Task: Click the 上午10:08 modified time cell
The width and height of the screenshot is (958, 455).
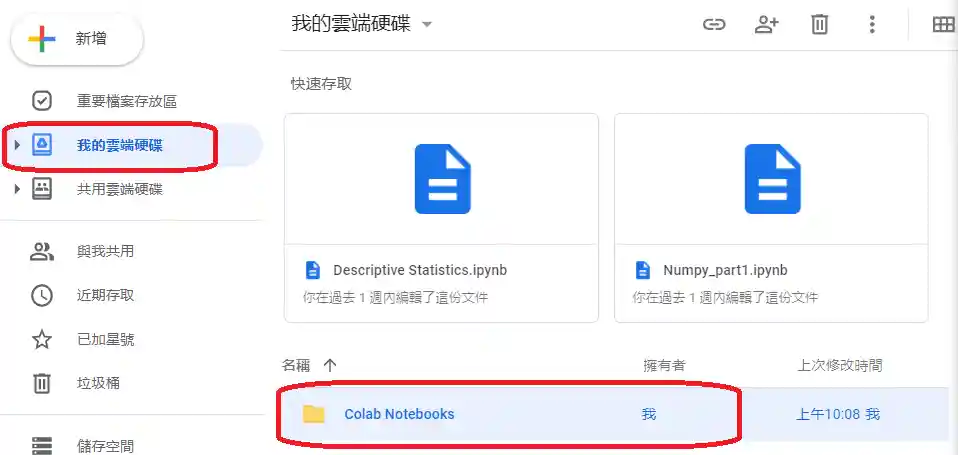Action: [x=838, y=414]
